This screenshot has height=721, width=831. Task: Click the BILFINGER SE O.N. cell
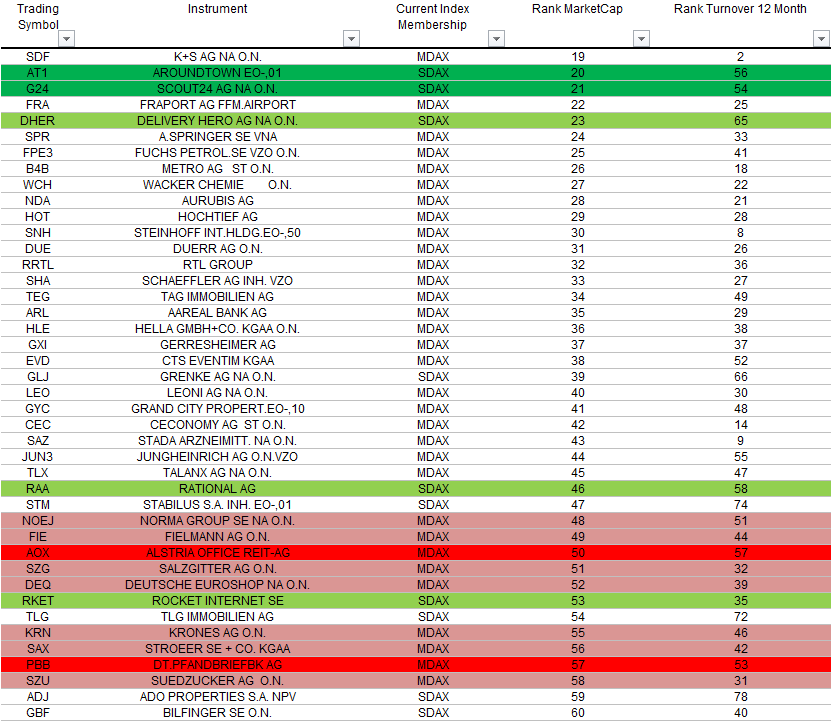(217, 713)
